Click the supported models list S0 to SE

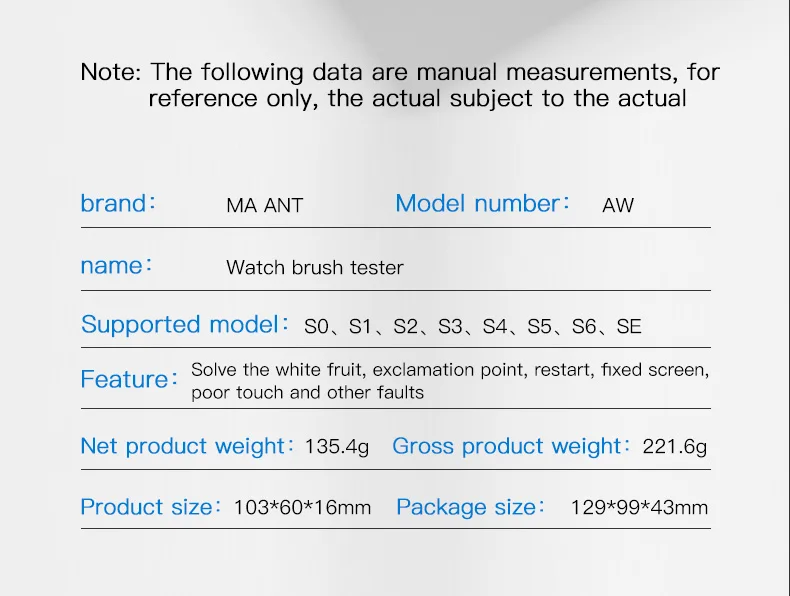point(473,327)
